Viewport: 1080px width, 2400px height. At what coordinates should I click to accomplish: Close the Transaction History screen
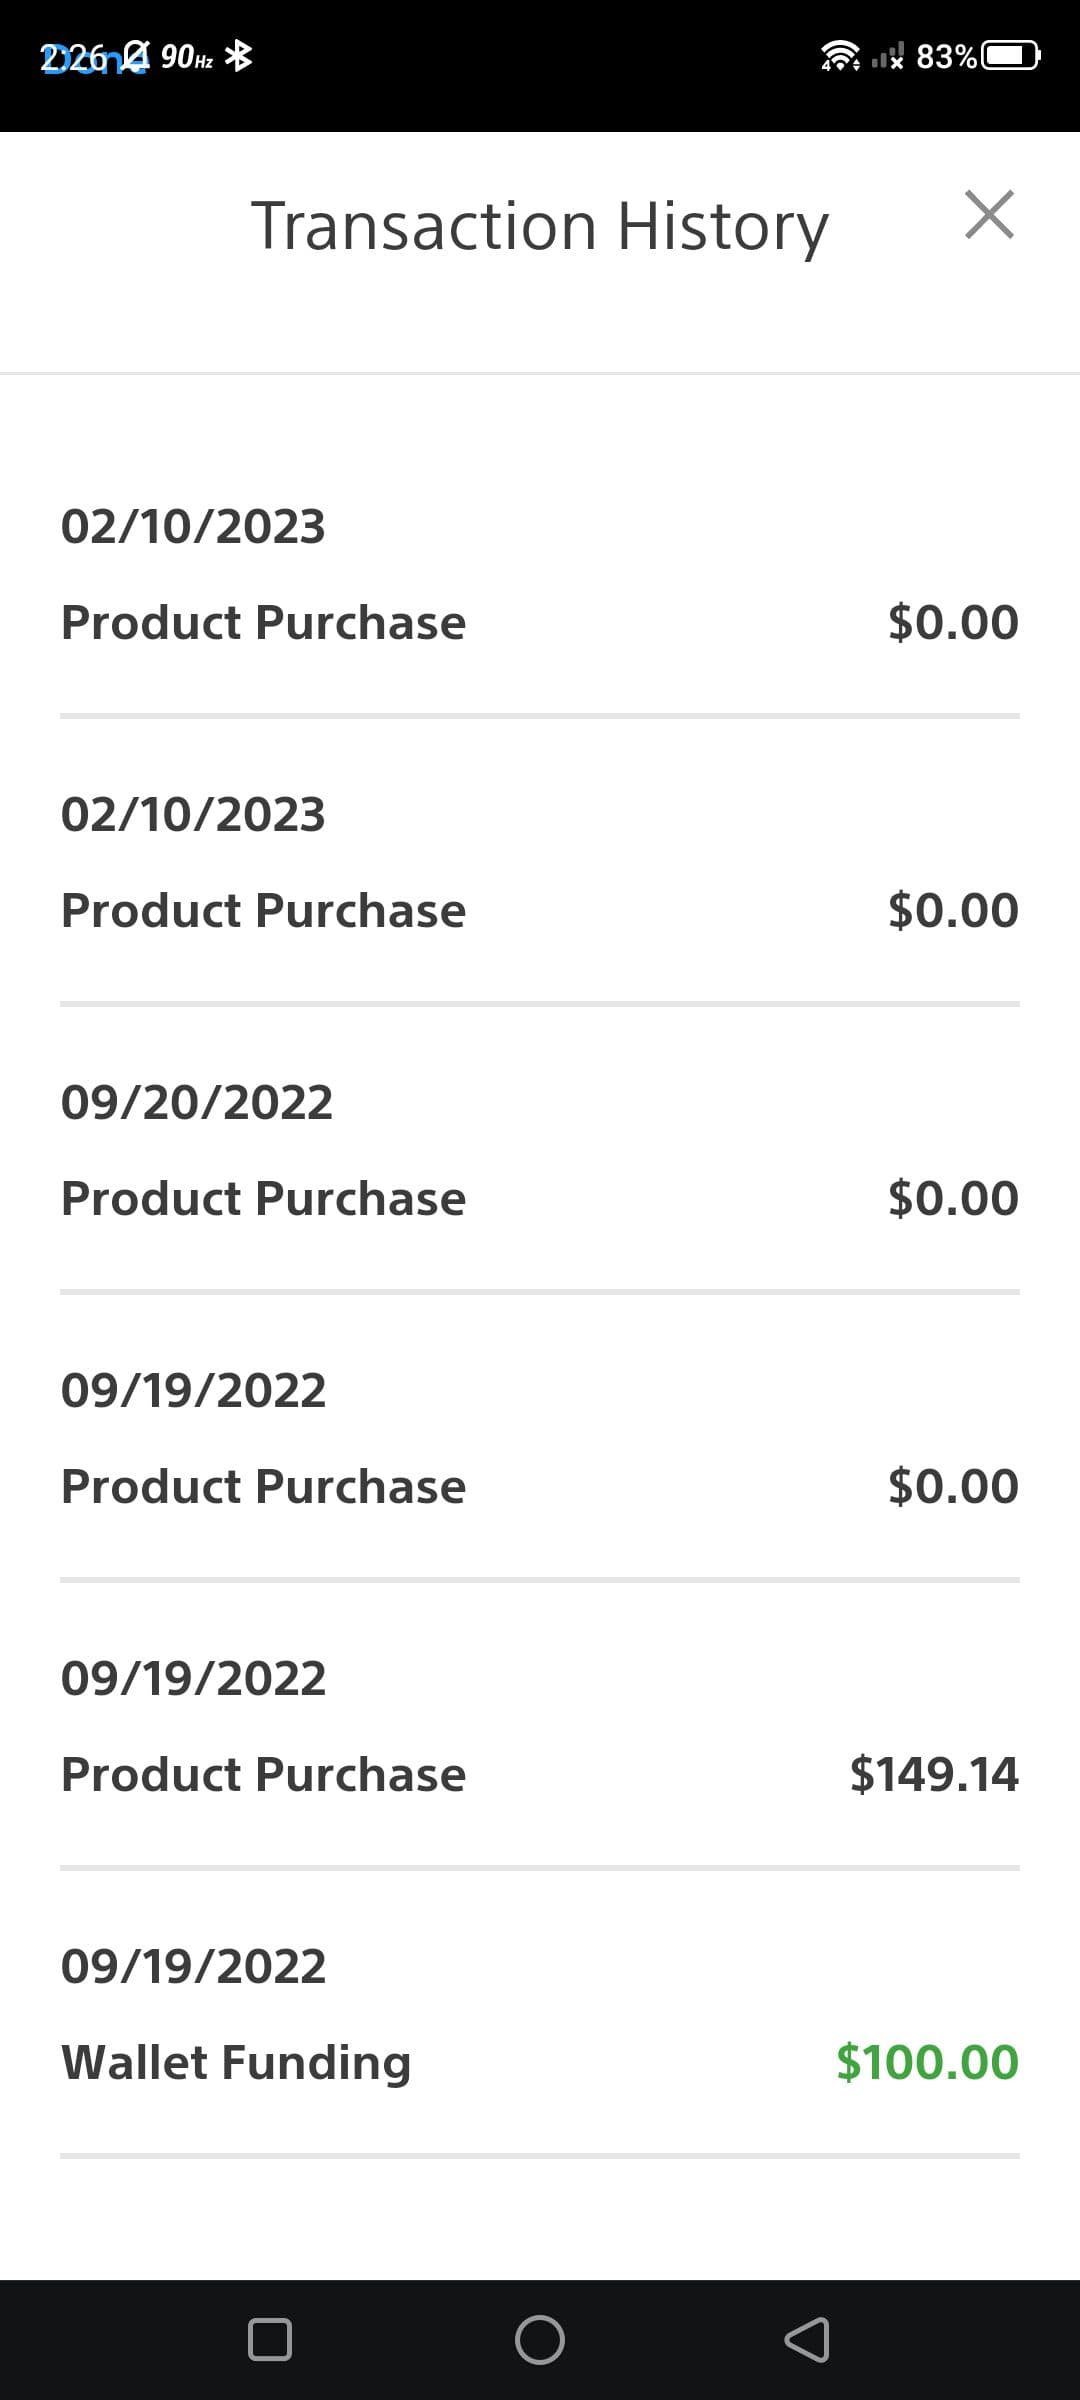989,215
